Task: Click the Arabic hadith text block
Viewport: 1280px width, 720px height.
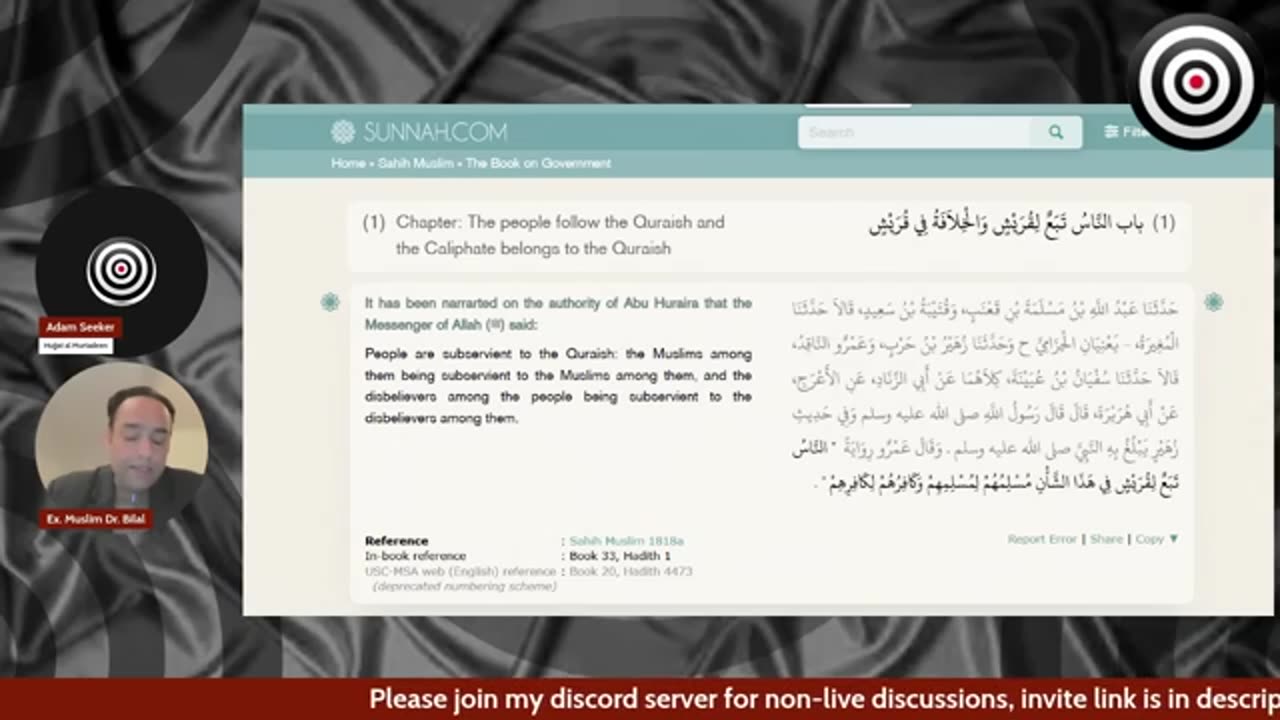Action: click(x=985, y=395)
